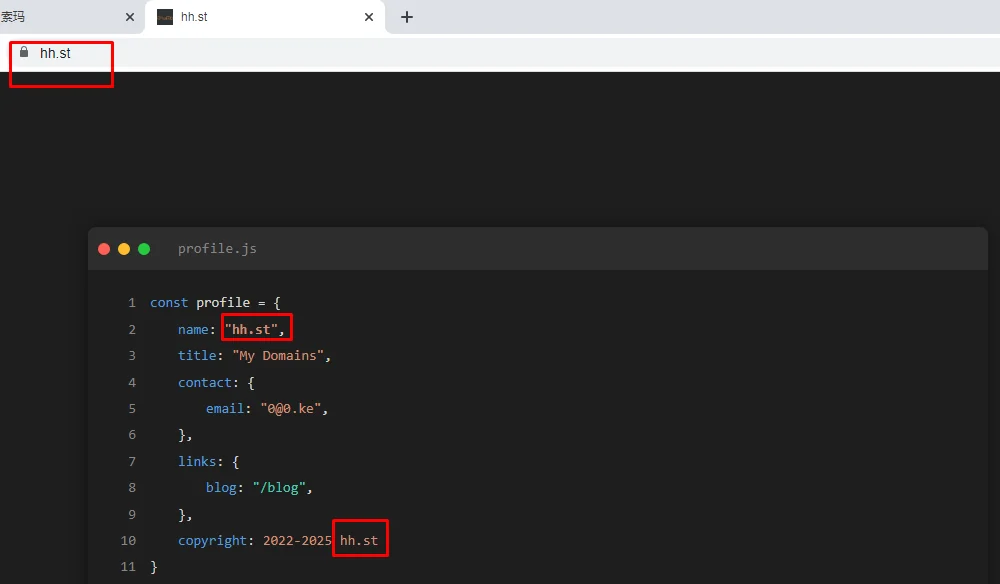Click the red window dot in code card
The image size is (1000, 584).
point(104,249)
